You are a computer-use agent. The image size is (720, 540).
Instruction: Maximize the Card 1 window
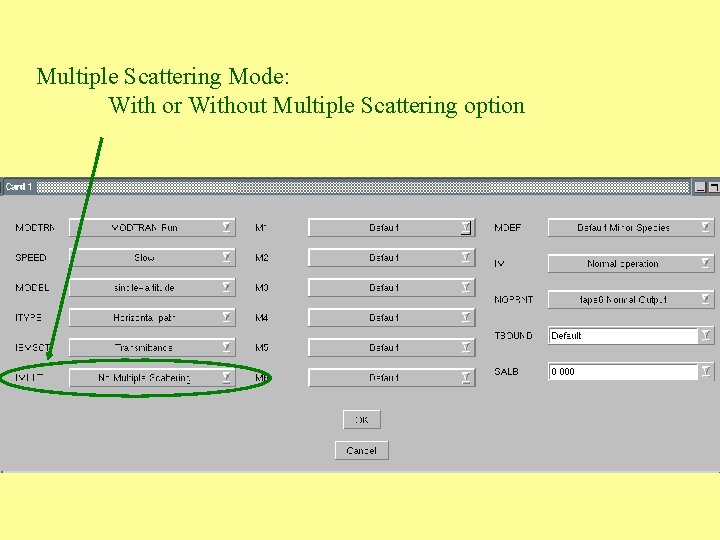[x=714, y=187]
